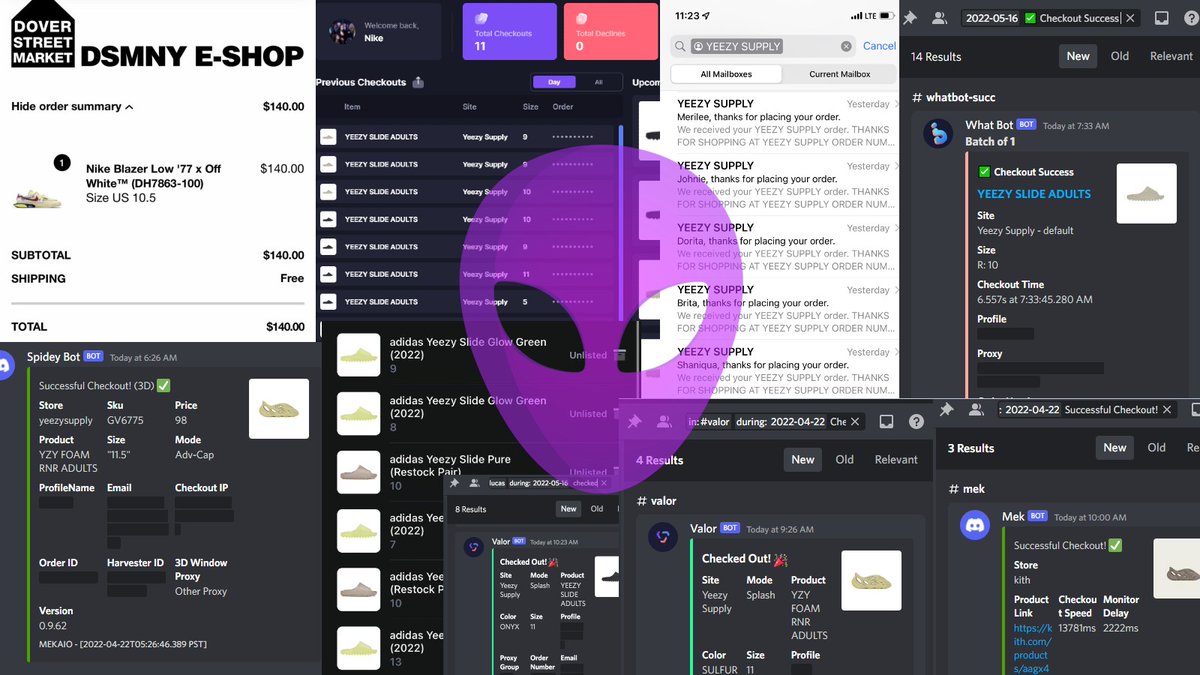Open Foam Runner thumbnail in Spidey Bot message
The height and width of the screenshot is (675, 1200).
(279, 408)
